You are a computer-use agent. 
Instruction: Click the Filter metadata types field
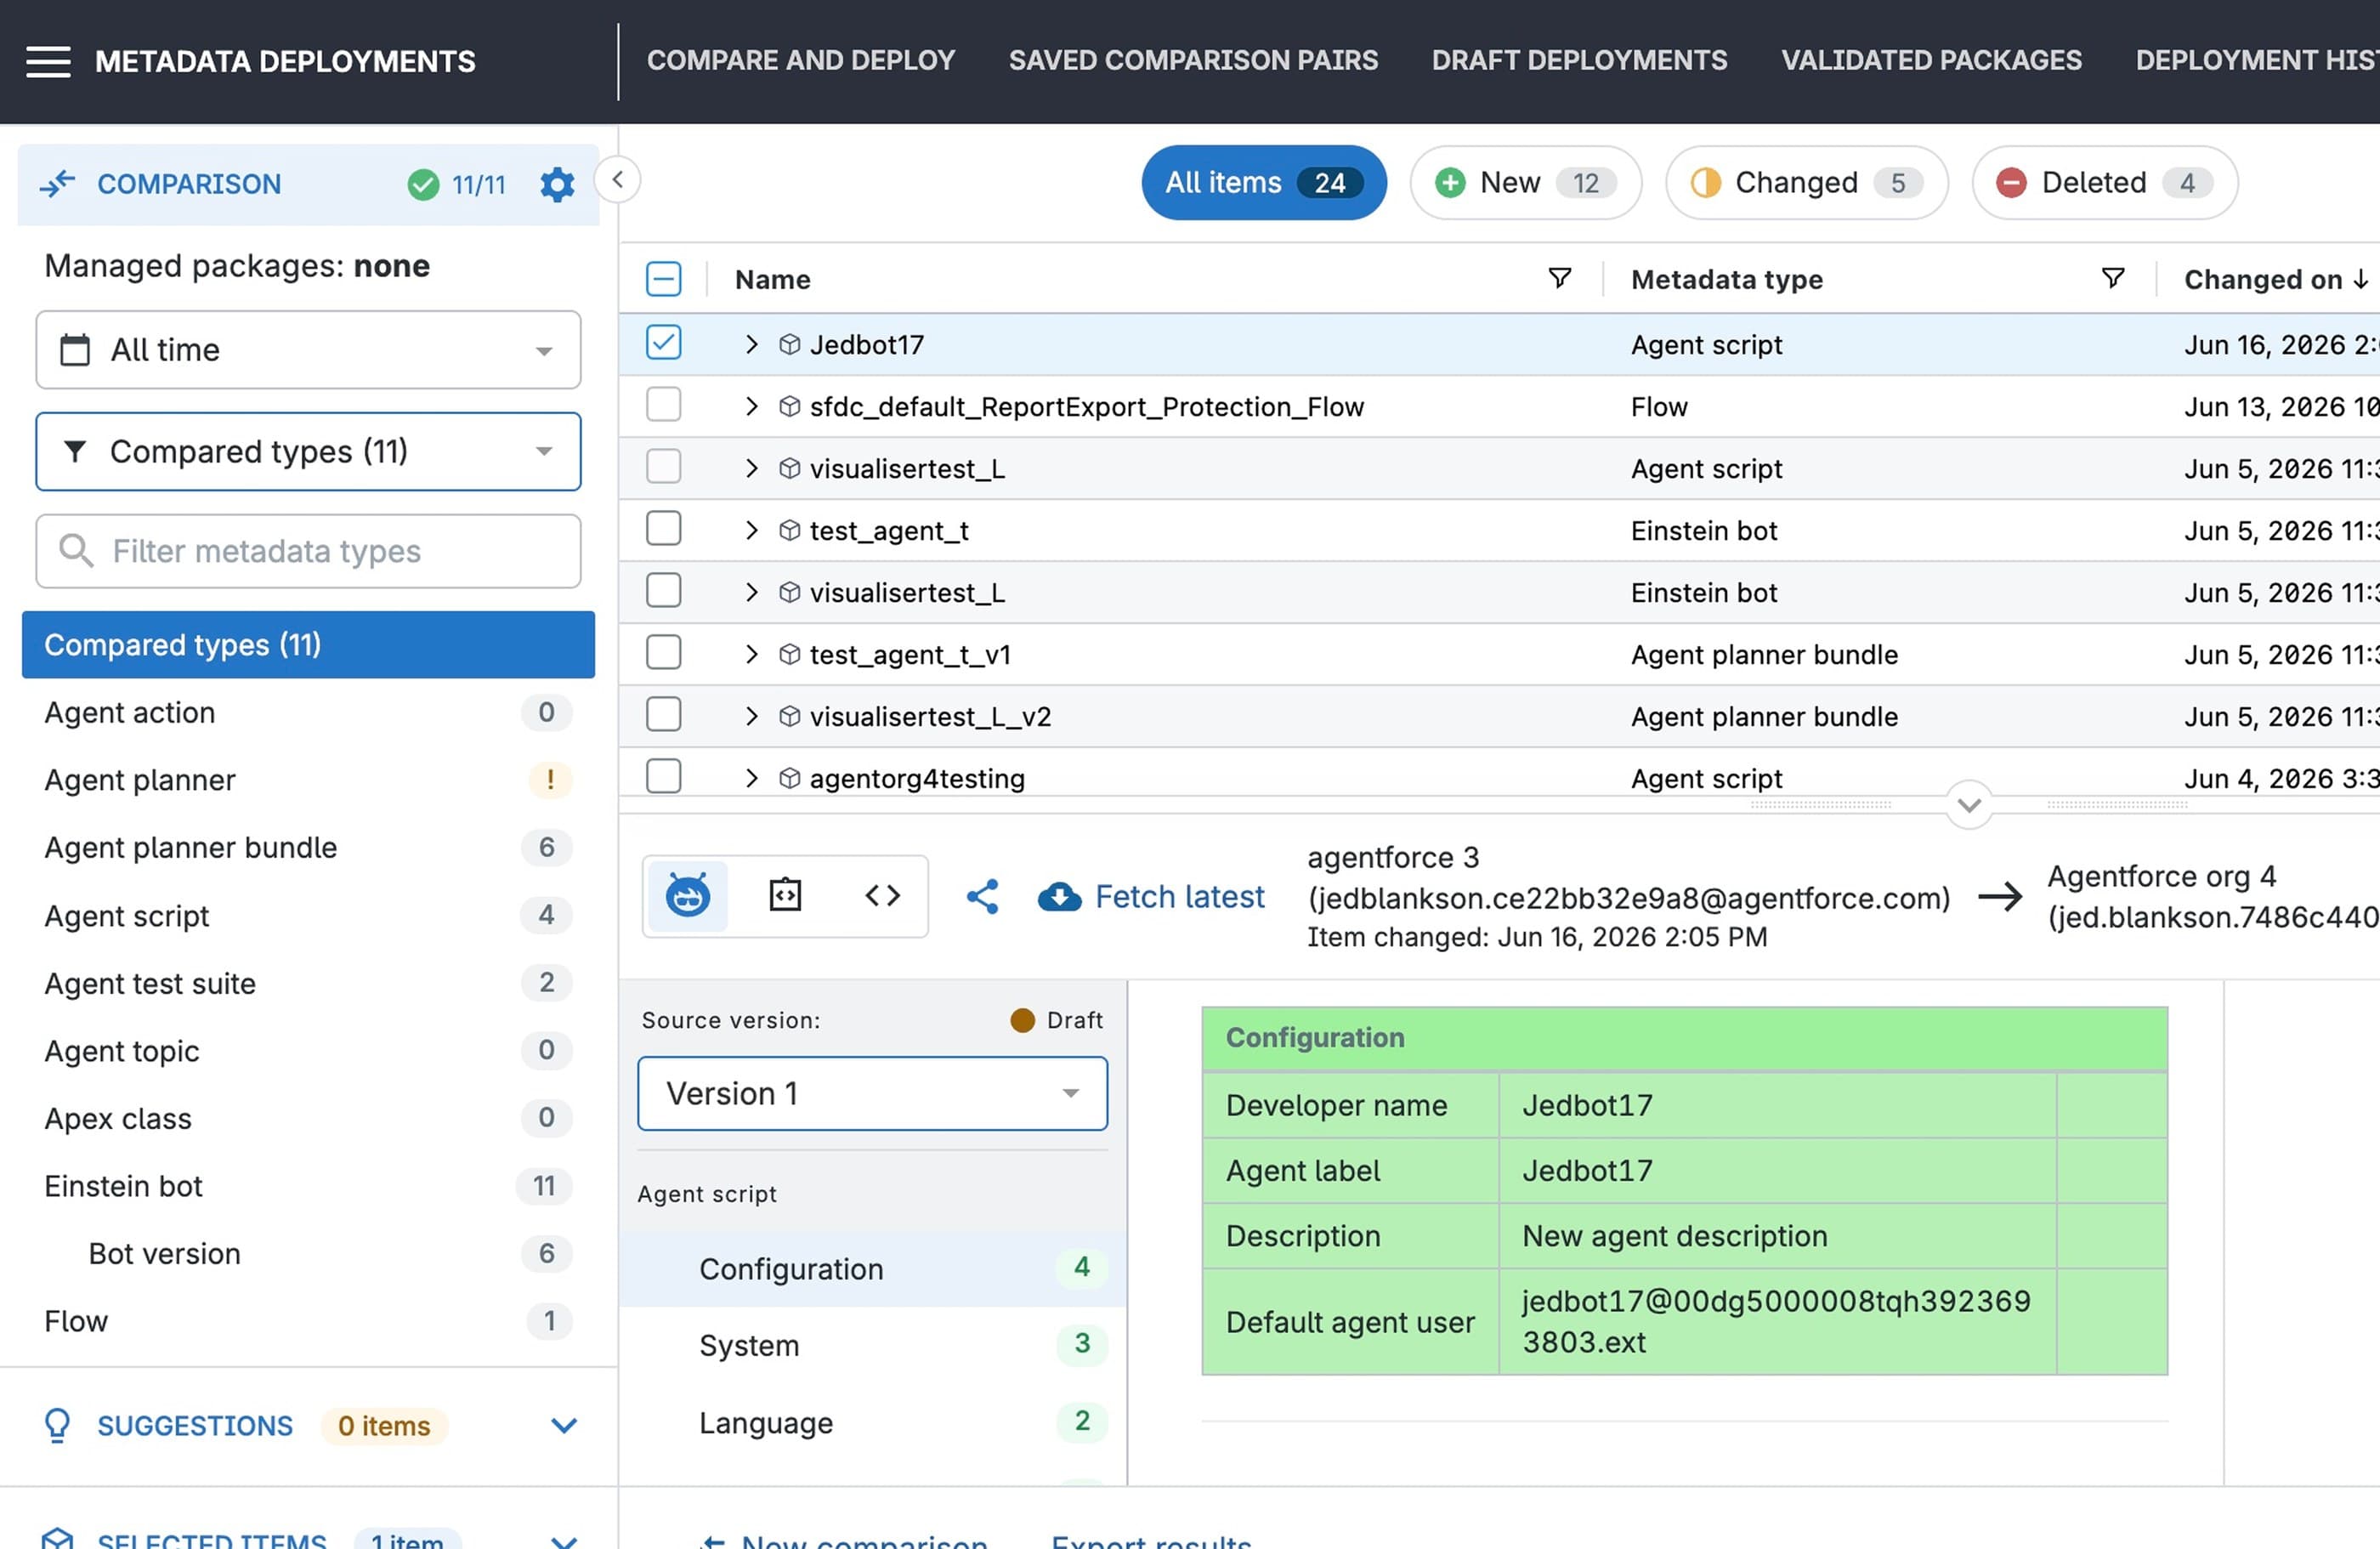click(x=308, y=550)
